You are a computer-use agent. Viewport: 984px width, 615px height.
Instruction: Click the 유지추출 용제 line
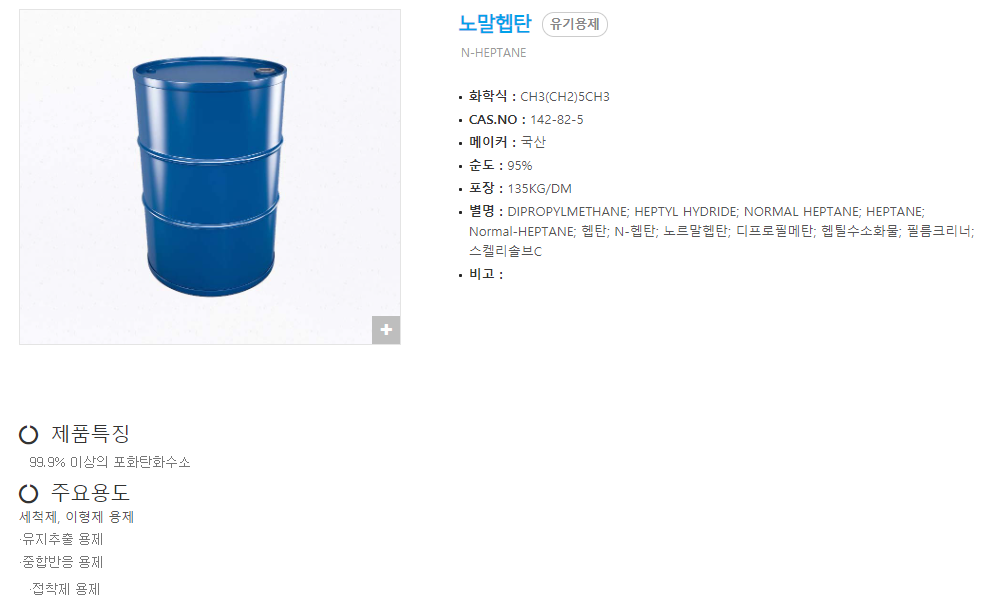pos(62,539)
